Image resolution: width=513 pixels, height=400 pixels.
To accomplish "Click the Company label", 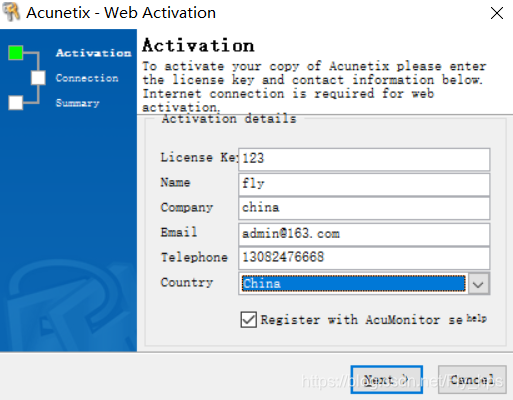I will pos(187,208).
